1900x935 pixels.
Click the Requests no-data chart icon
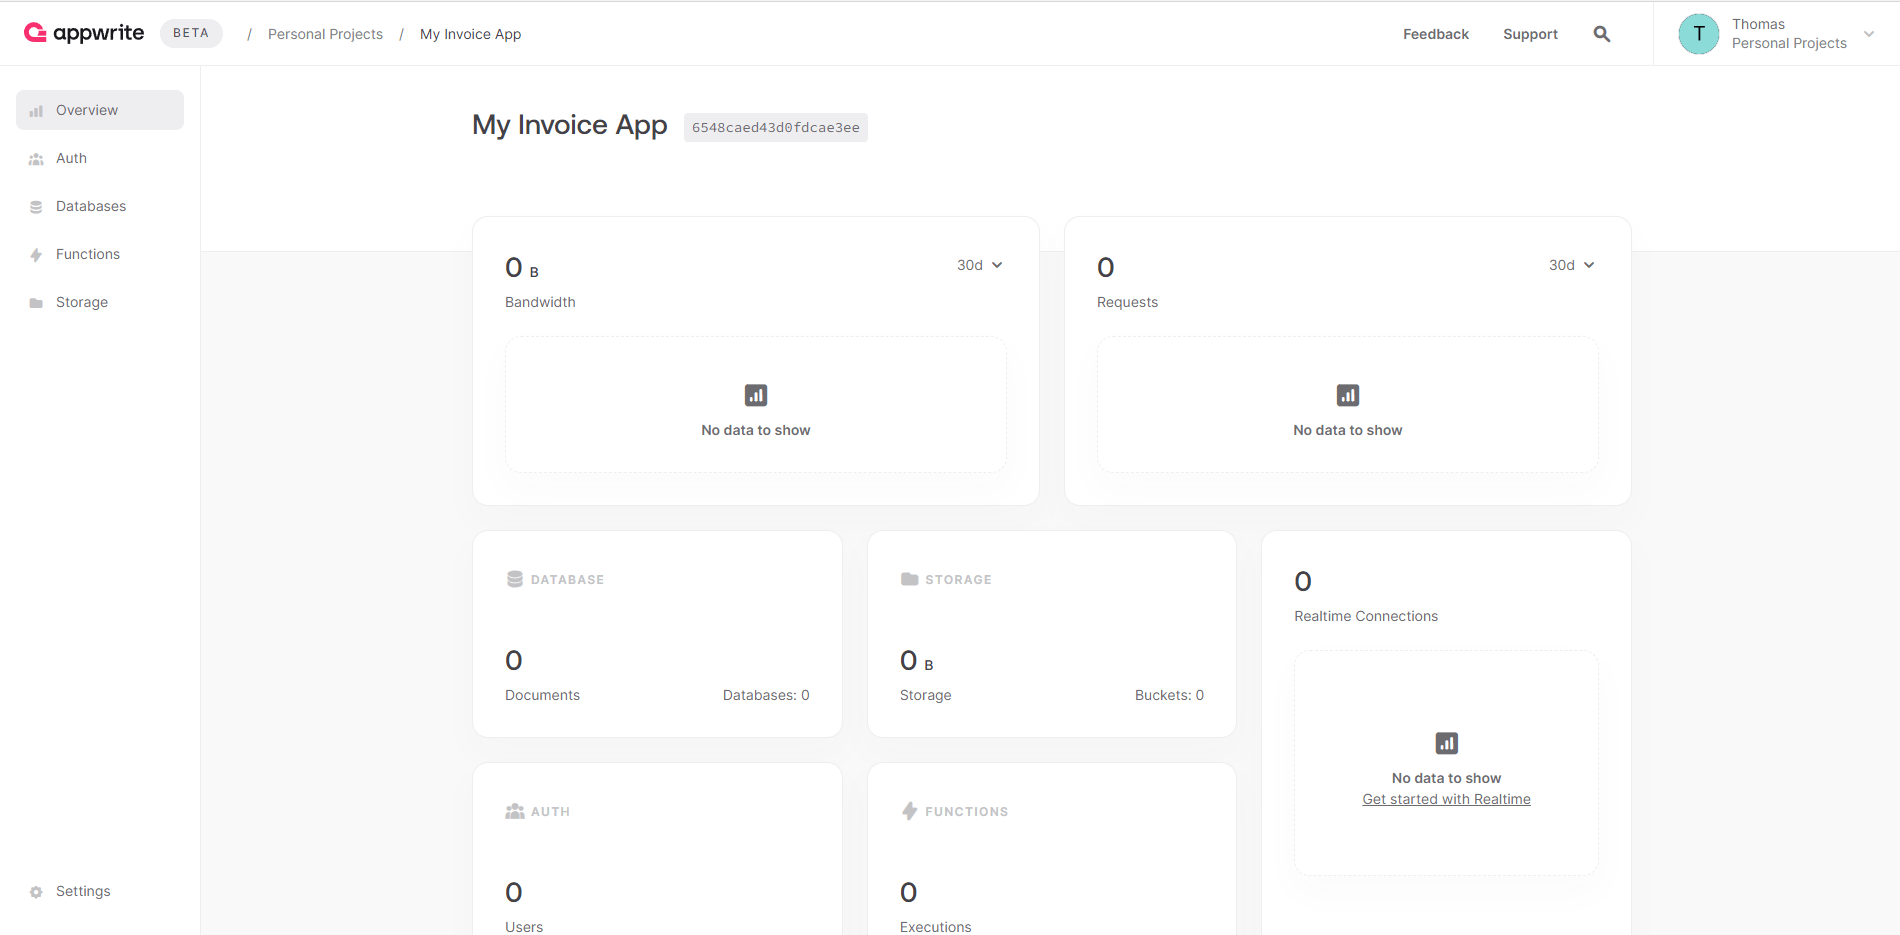click(x=1348, y=395)
